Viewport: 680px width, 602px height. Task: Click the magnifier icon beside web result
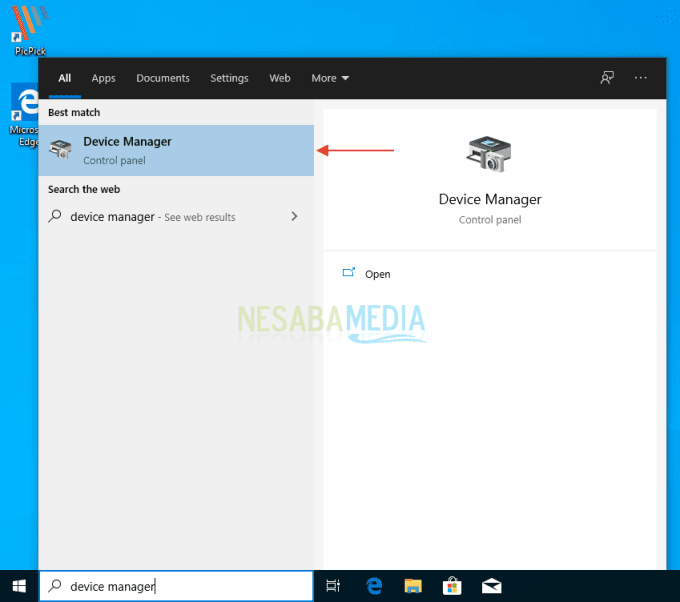click(x=55, y=216)
